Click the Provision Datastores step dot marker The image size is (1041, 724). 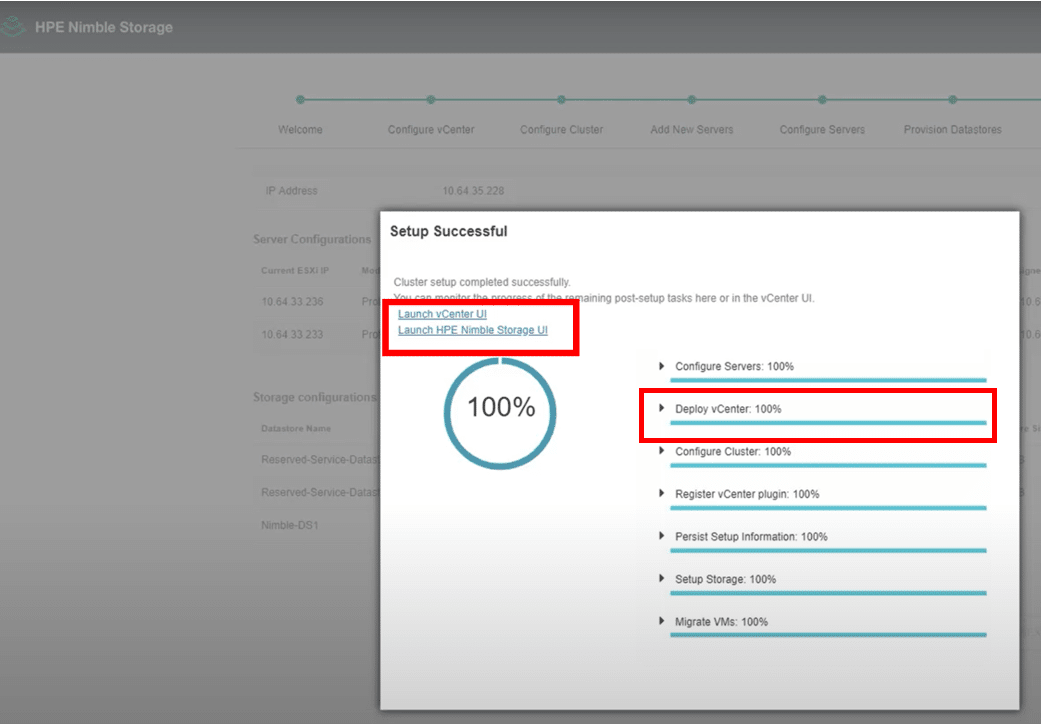point(953,100)
